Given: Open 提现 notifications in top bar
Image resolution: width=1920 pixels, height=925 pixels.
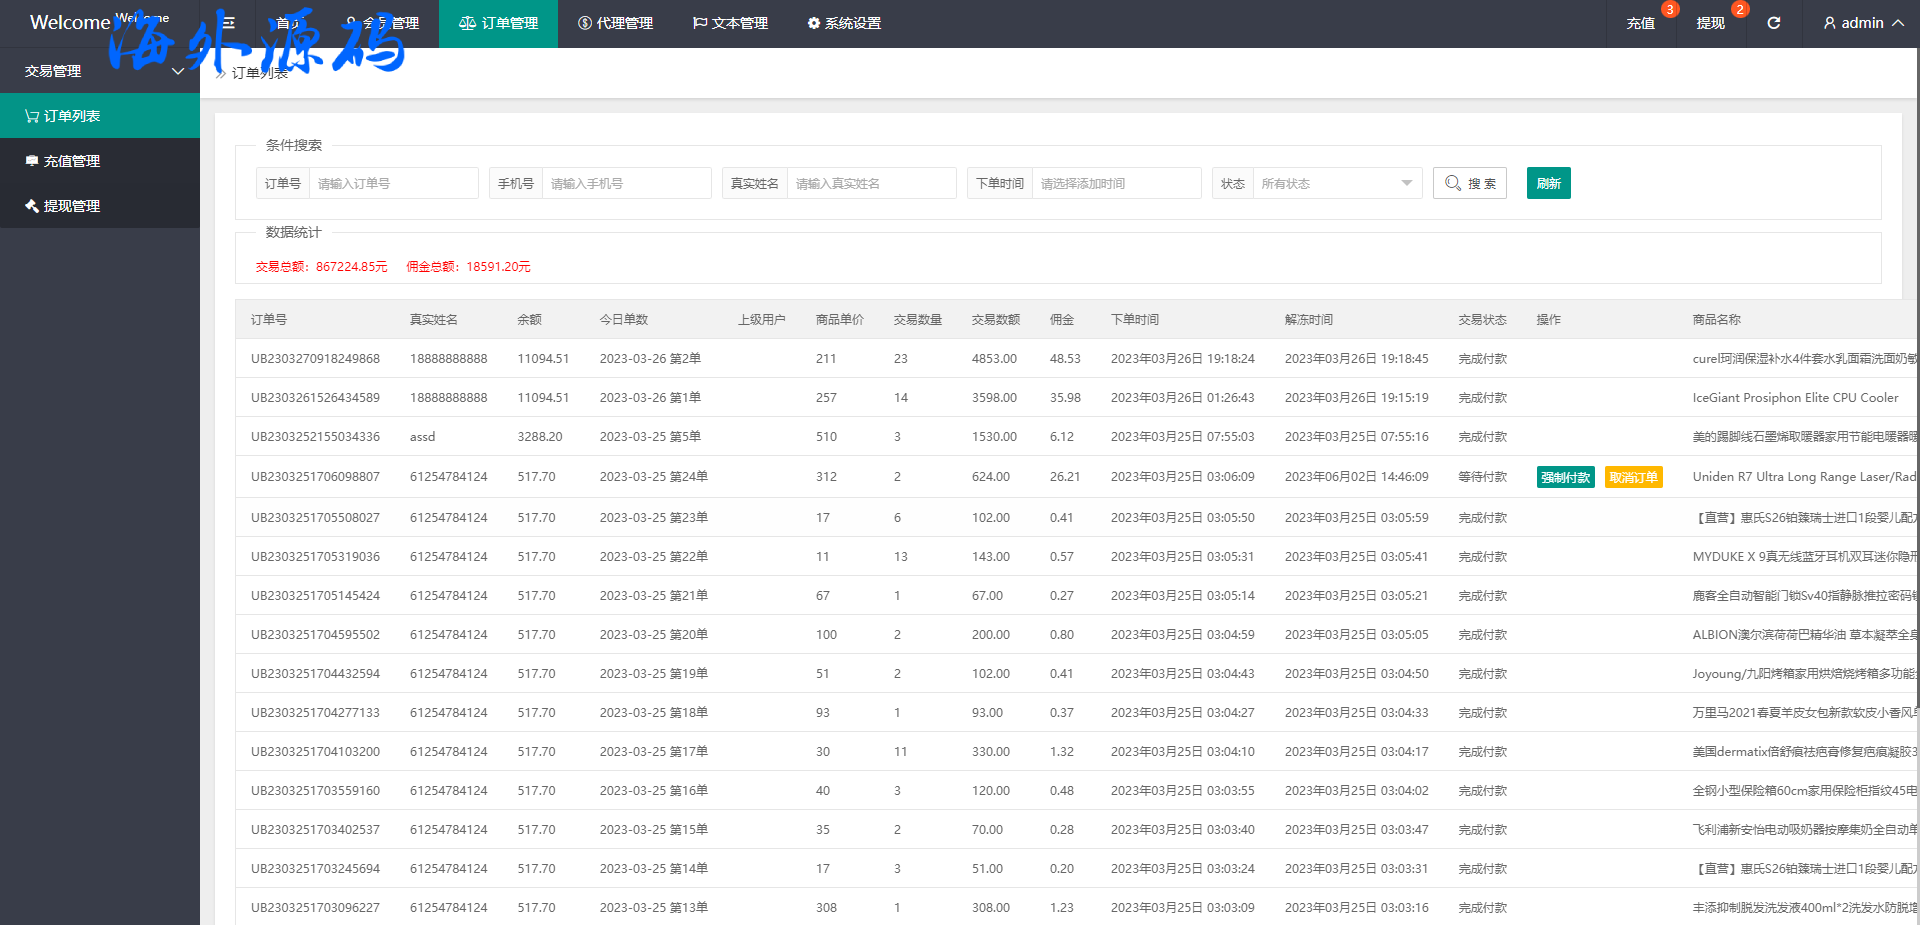Looking at the screenshot, I should pos(1710,23).
